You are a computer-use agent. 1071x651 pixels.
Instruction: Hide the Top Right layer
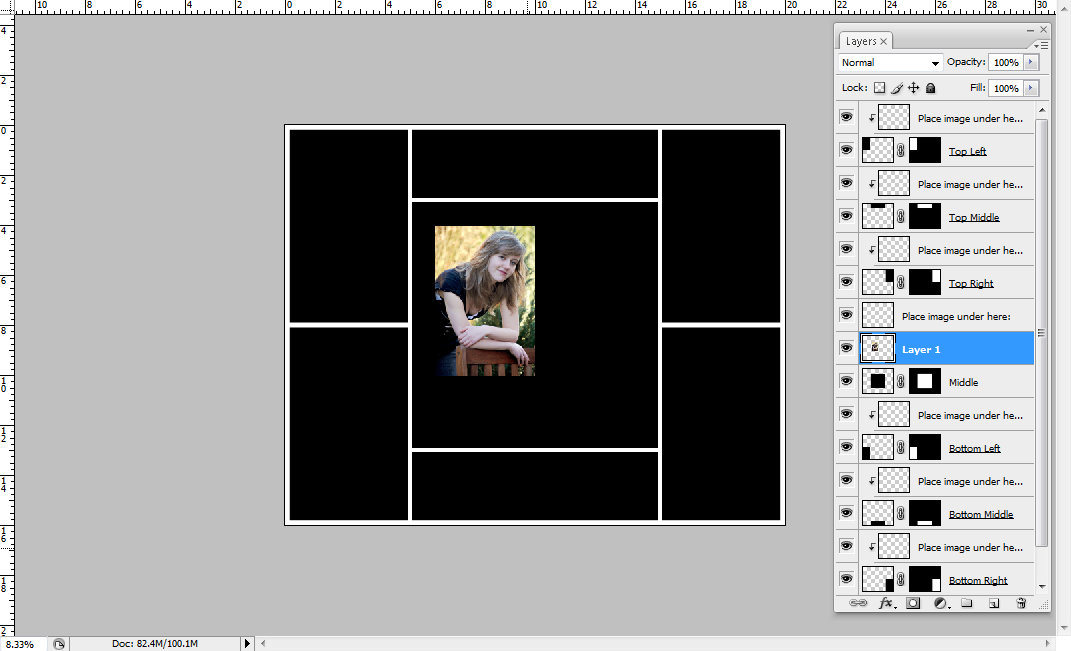point(846,282)
